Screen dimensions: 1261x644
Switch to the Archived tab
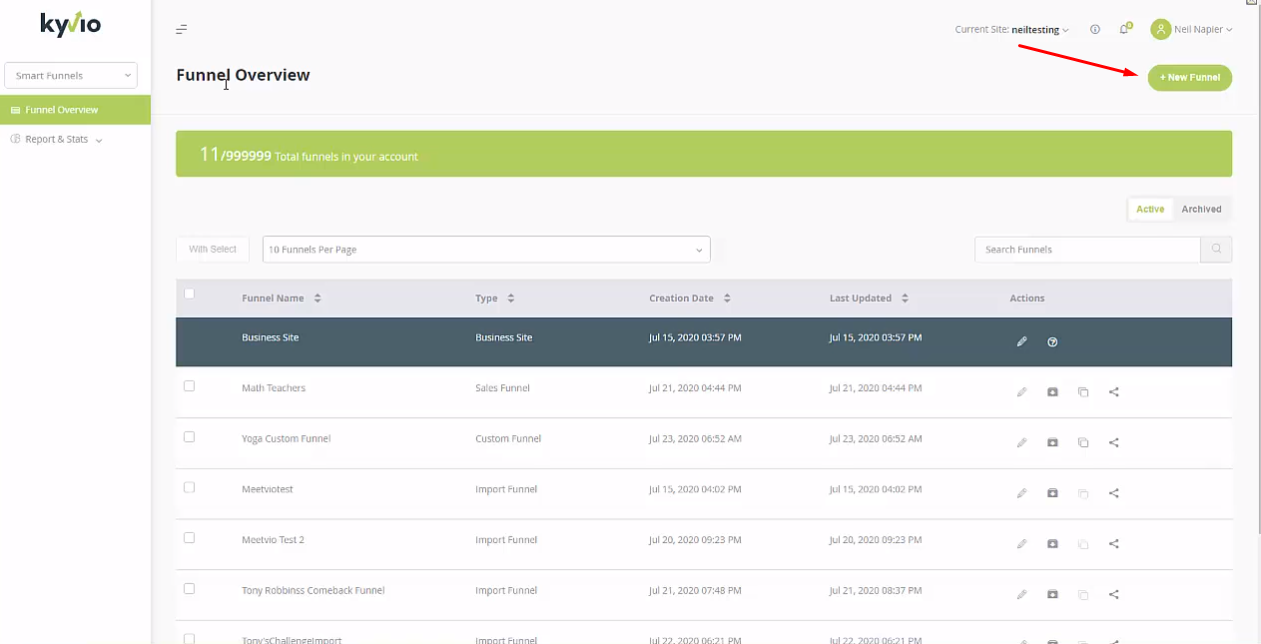[x=1201, y=209]
